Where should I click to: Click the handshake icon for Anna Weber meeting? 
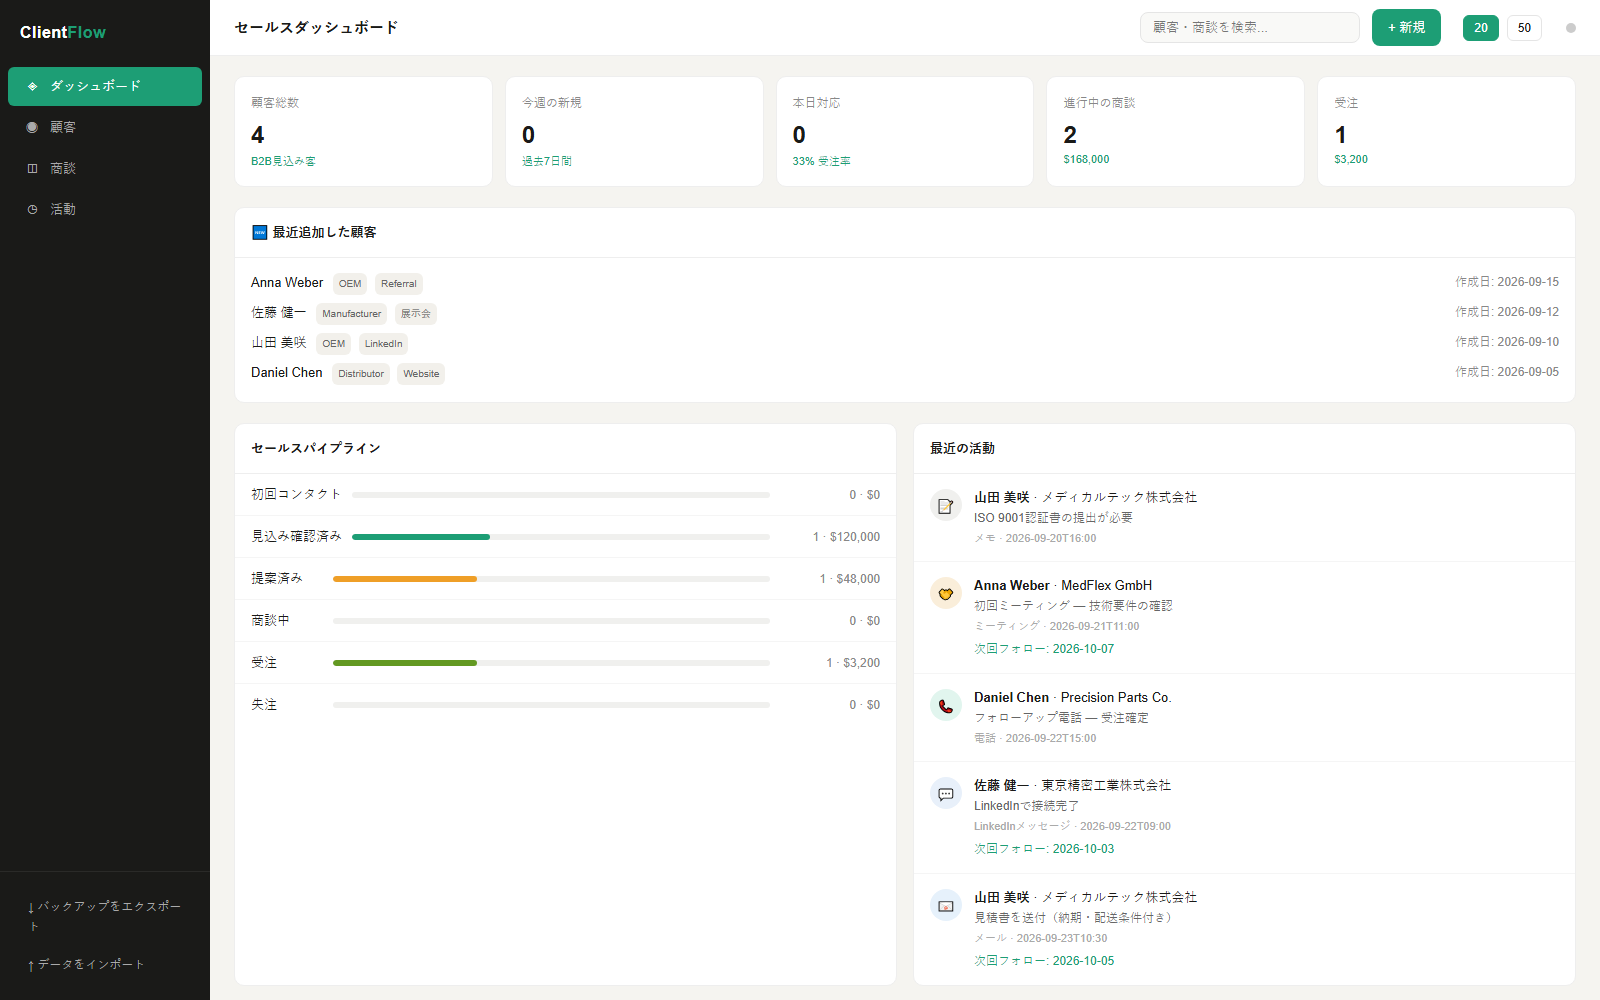(946, 594)
